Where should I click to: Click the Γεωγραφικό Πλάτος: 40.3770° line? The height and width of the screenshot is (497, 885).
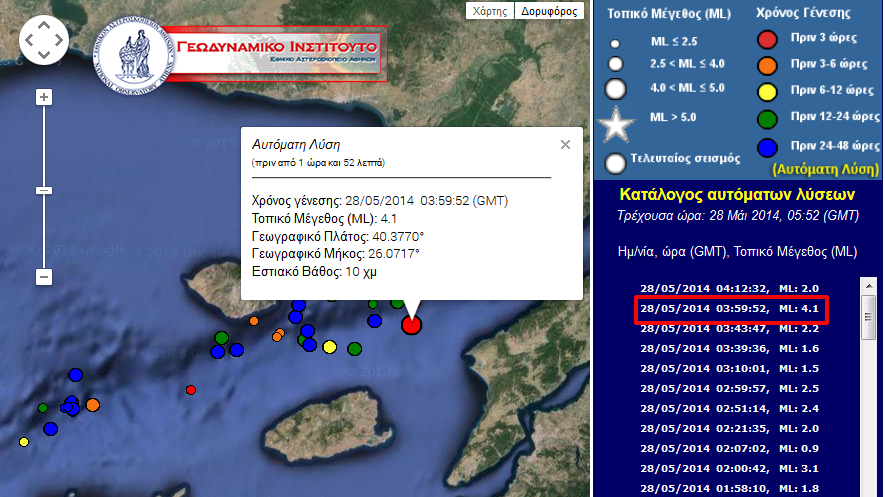click(338, 236)
